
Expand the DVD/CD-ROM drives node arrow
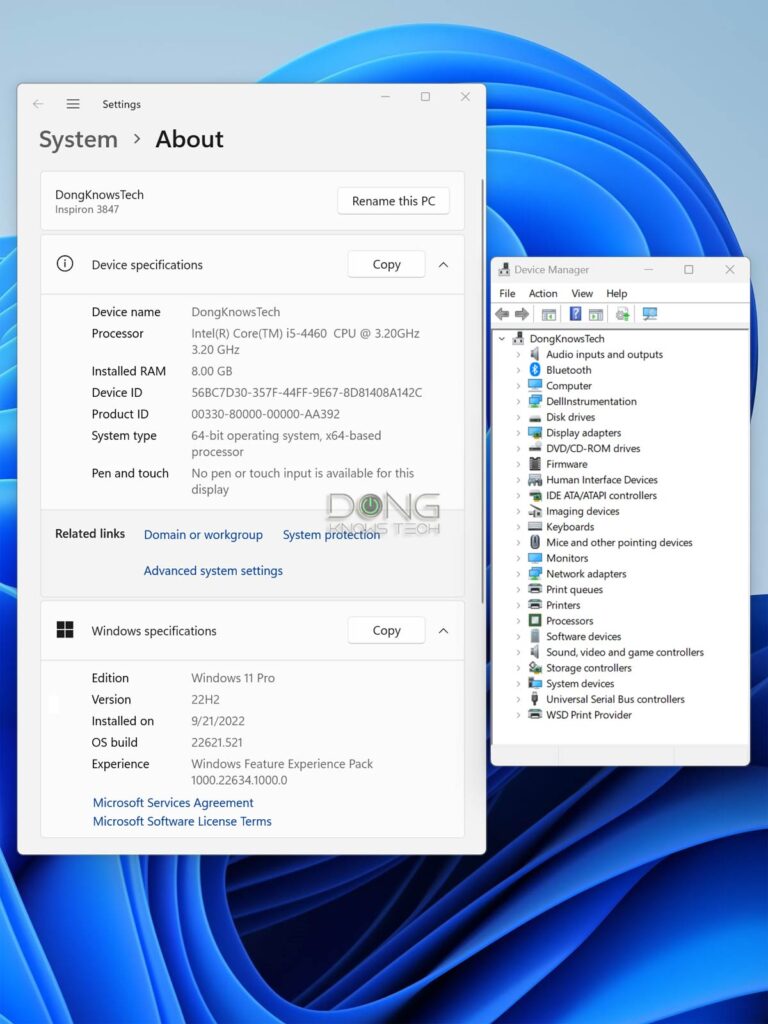[518, 448]
